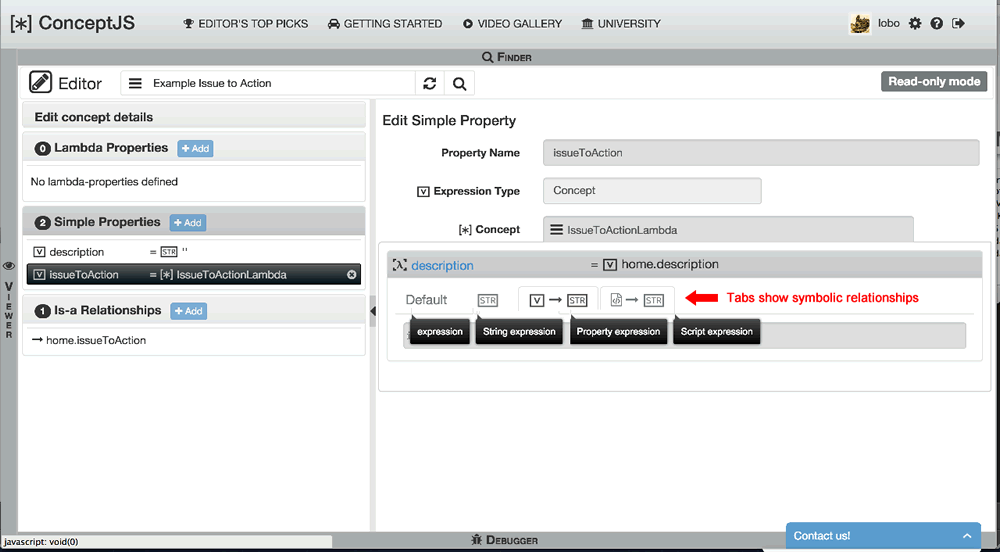Select Default expression tab
1000x552 pixels.
click(426, 300)
